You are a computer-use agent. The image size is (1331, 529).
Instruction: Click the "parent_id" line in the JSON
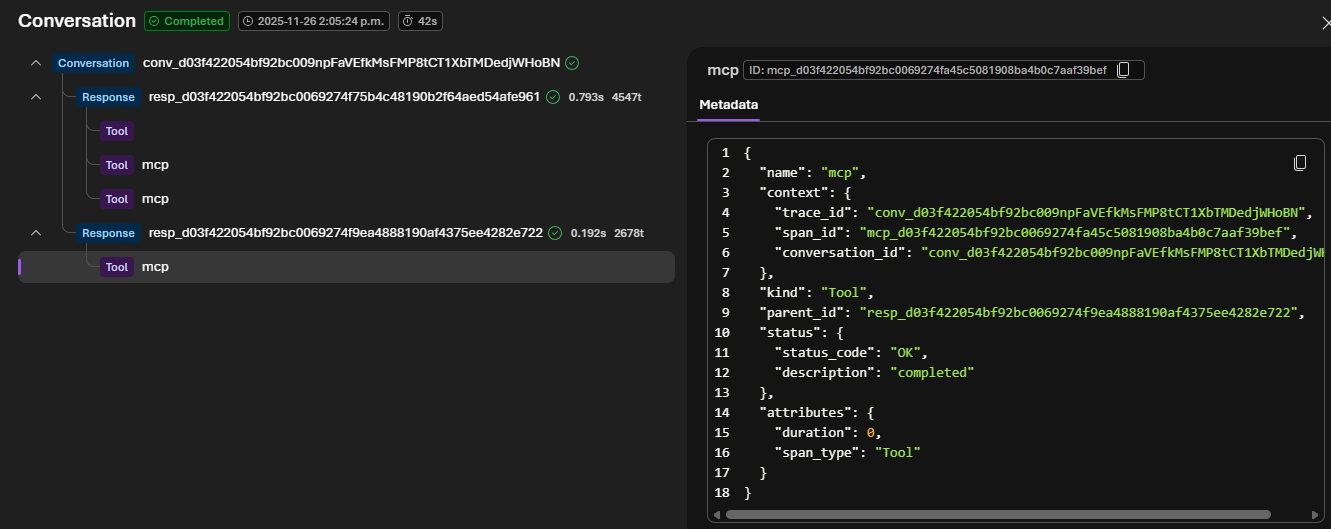coord(1034,312)
